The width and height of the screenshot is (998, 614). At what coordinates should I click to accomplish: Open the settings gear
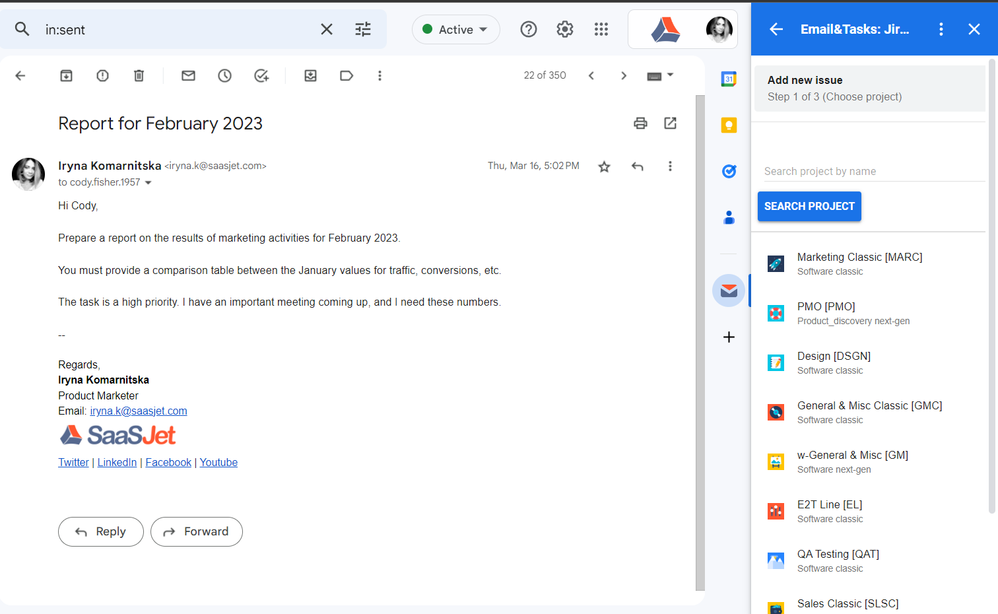565,29
